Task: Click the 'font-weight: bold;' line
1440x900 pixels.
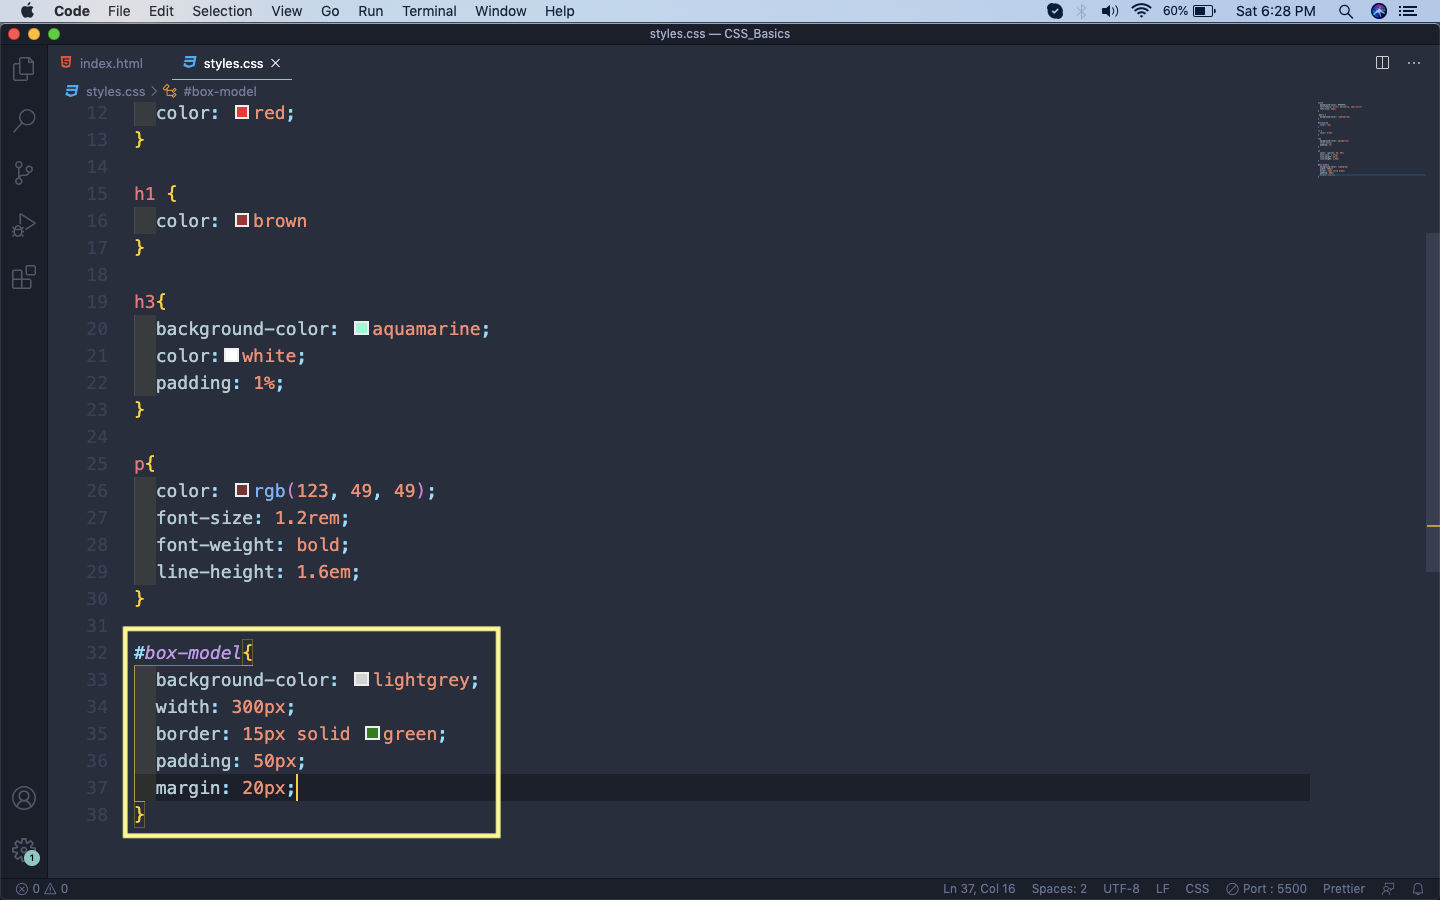Action: (x=253, y=544)
